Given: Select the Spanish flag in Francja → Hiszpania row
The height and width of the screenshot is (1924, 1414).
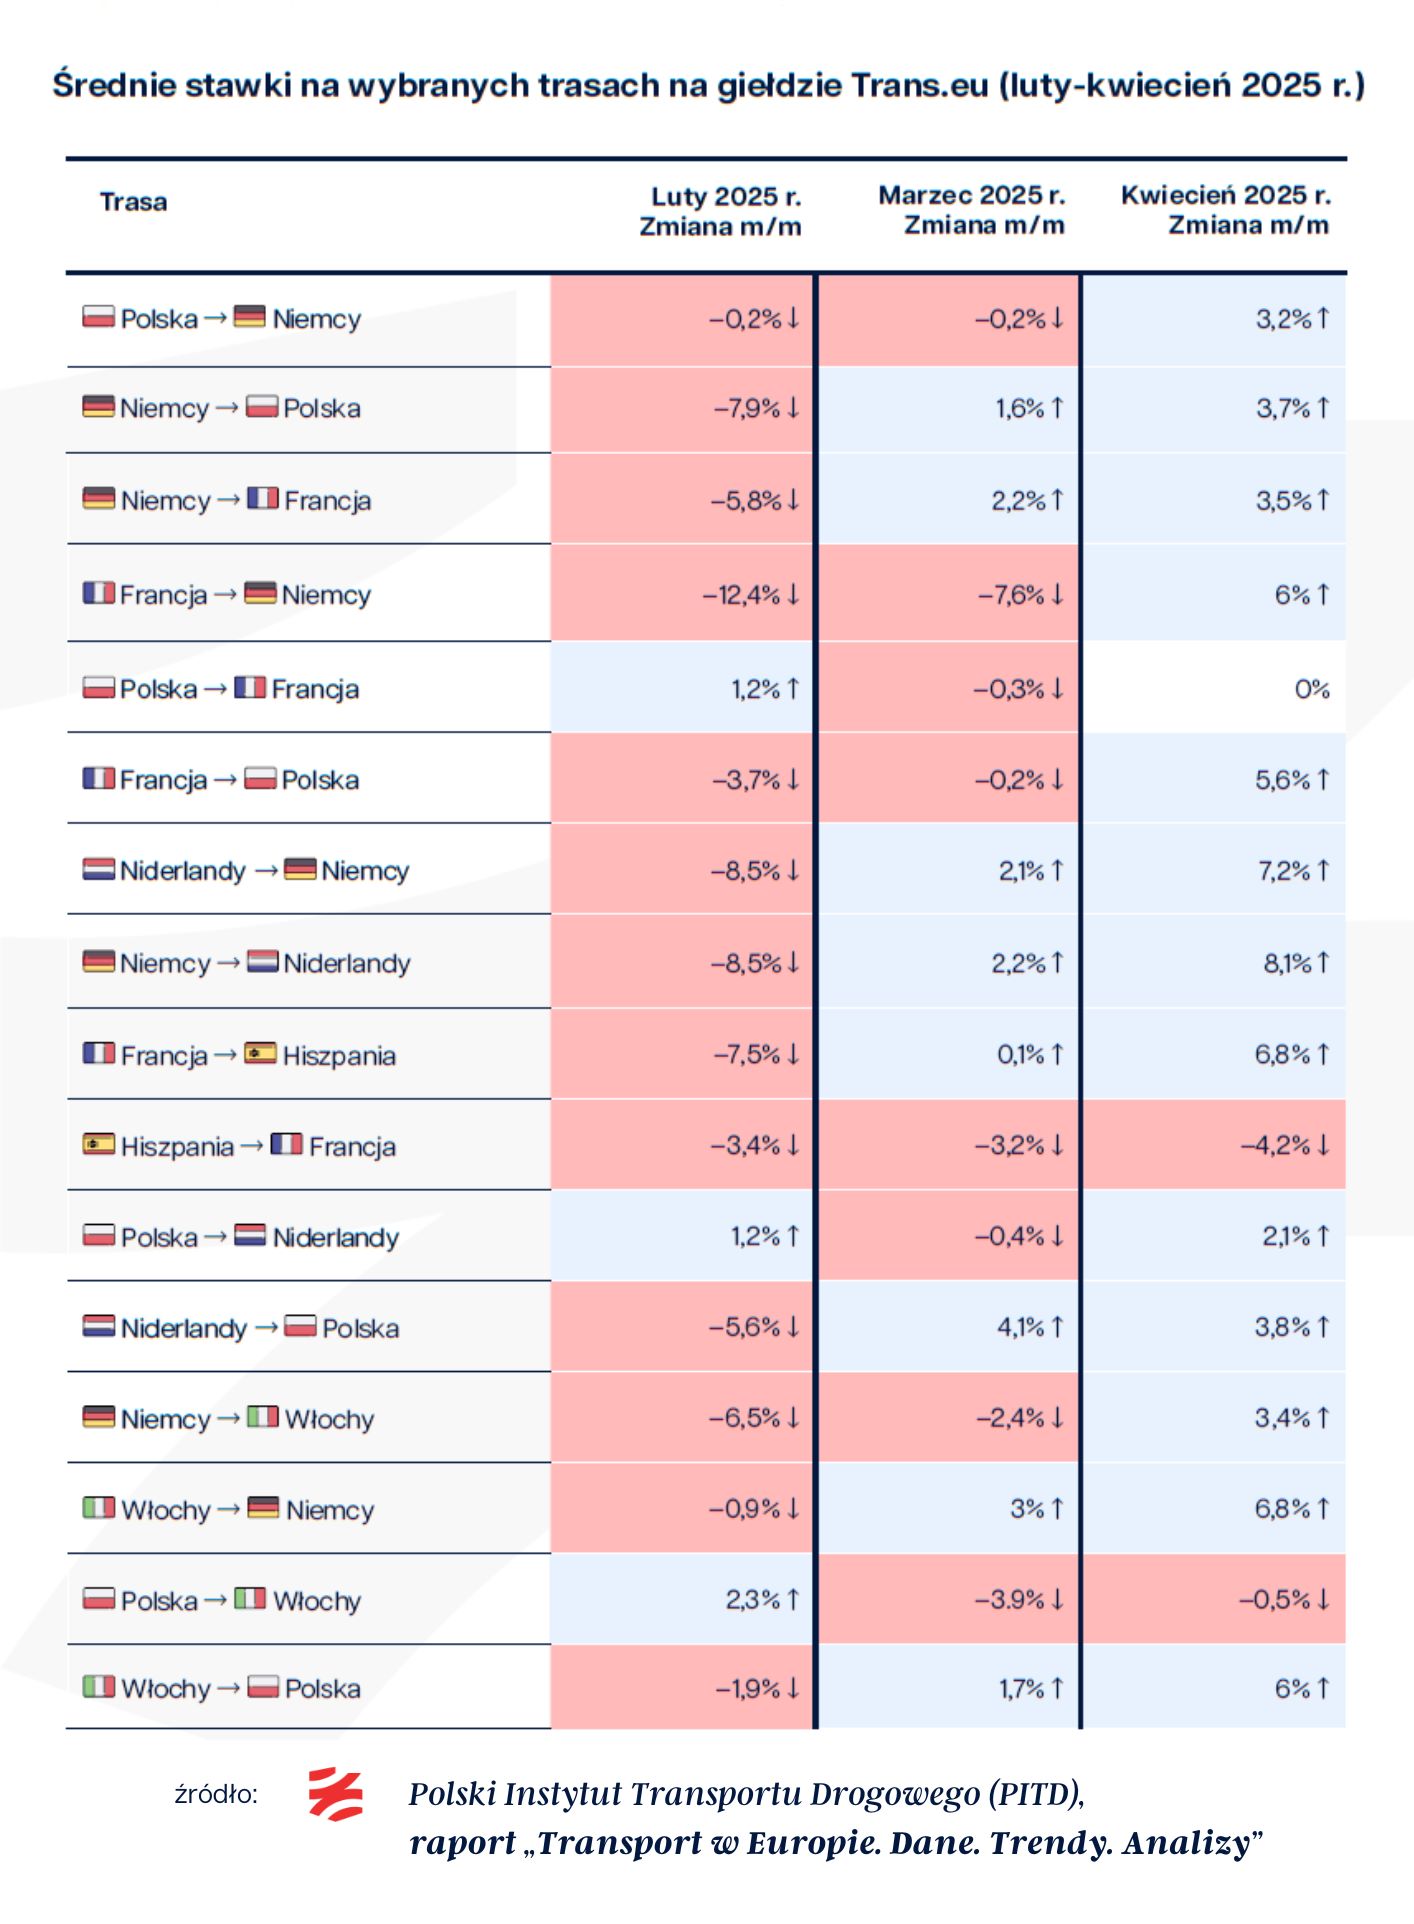Looking at the screenshot, I should 260,1054.
